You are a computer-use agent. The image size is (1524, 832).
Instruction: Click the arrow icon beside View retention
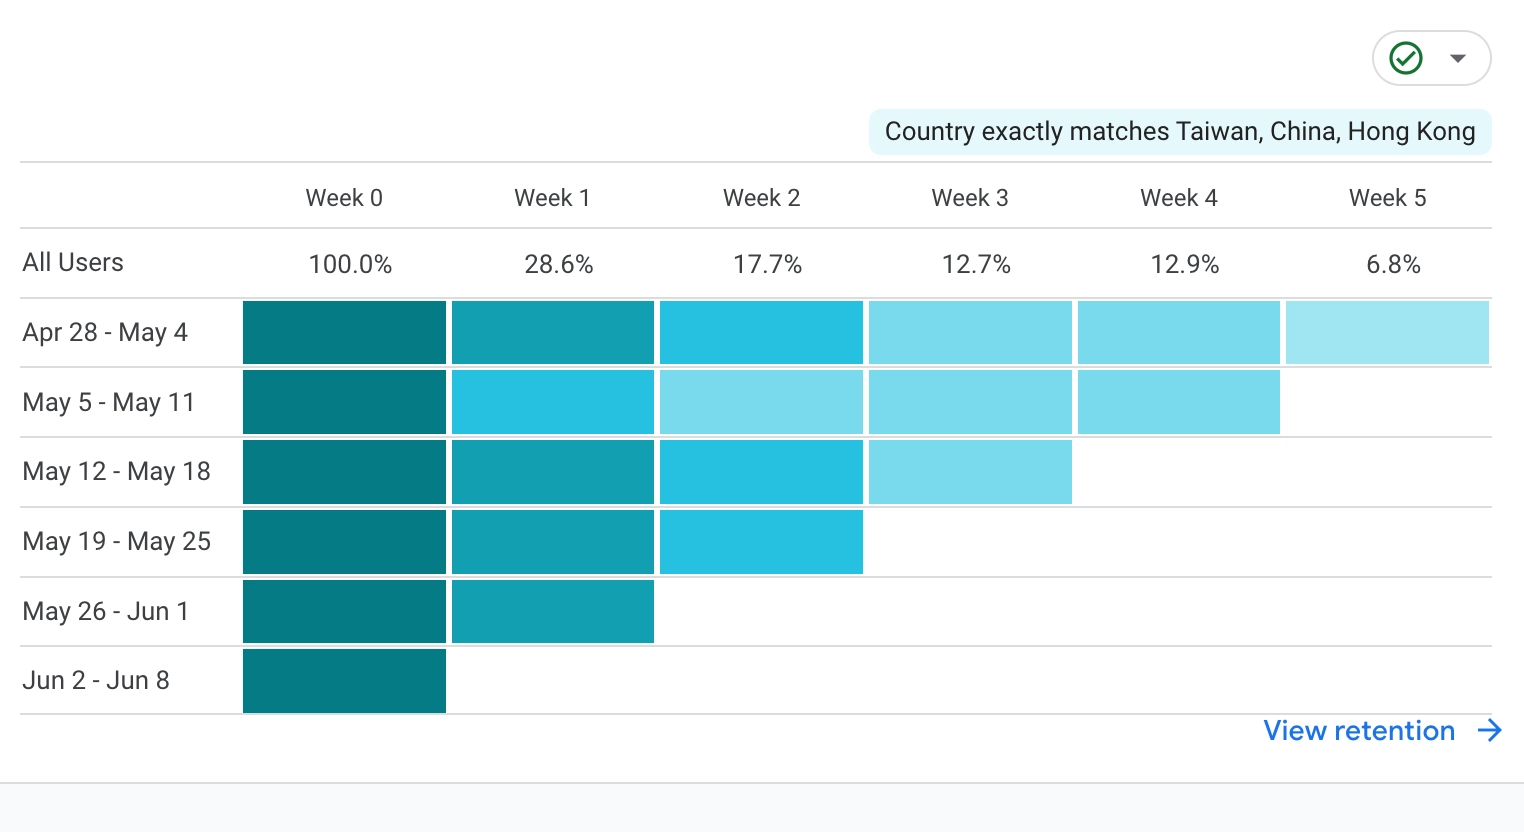coord(1490,731)
